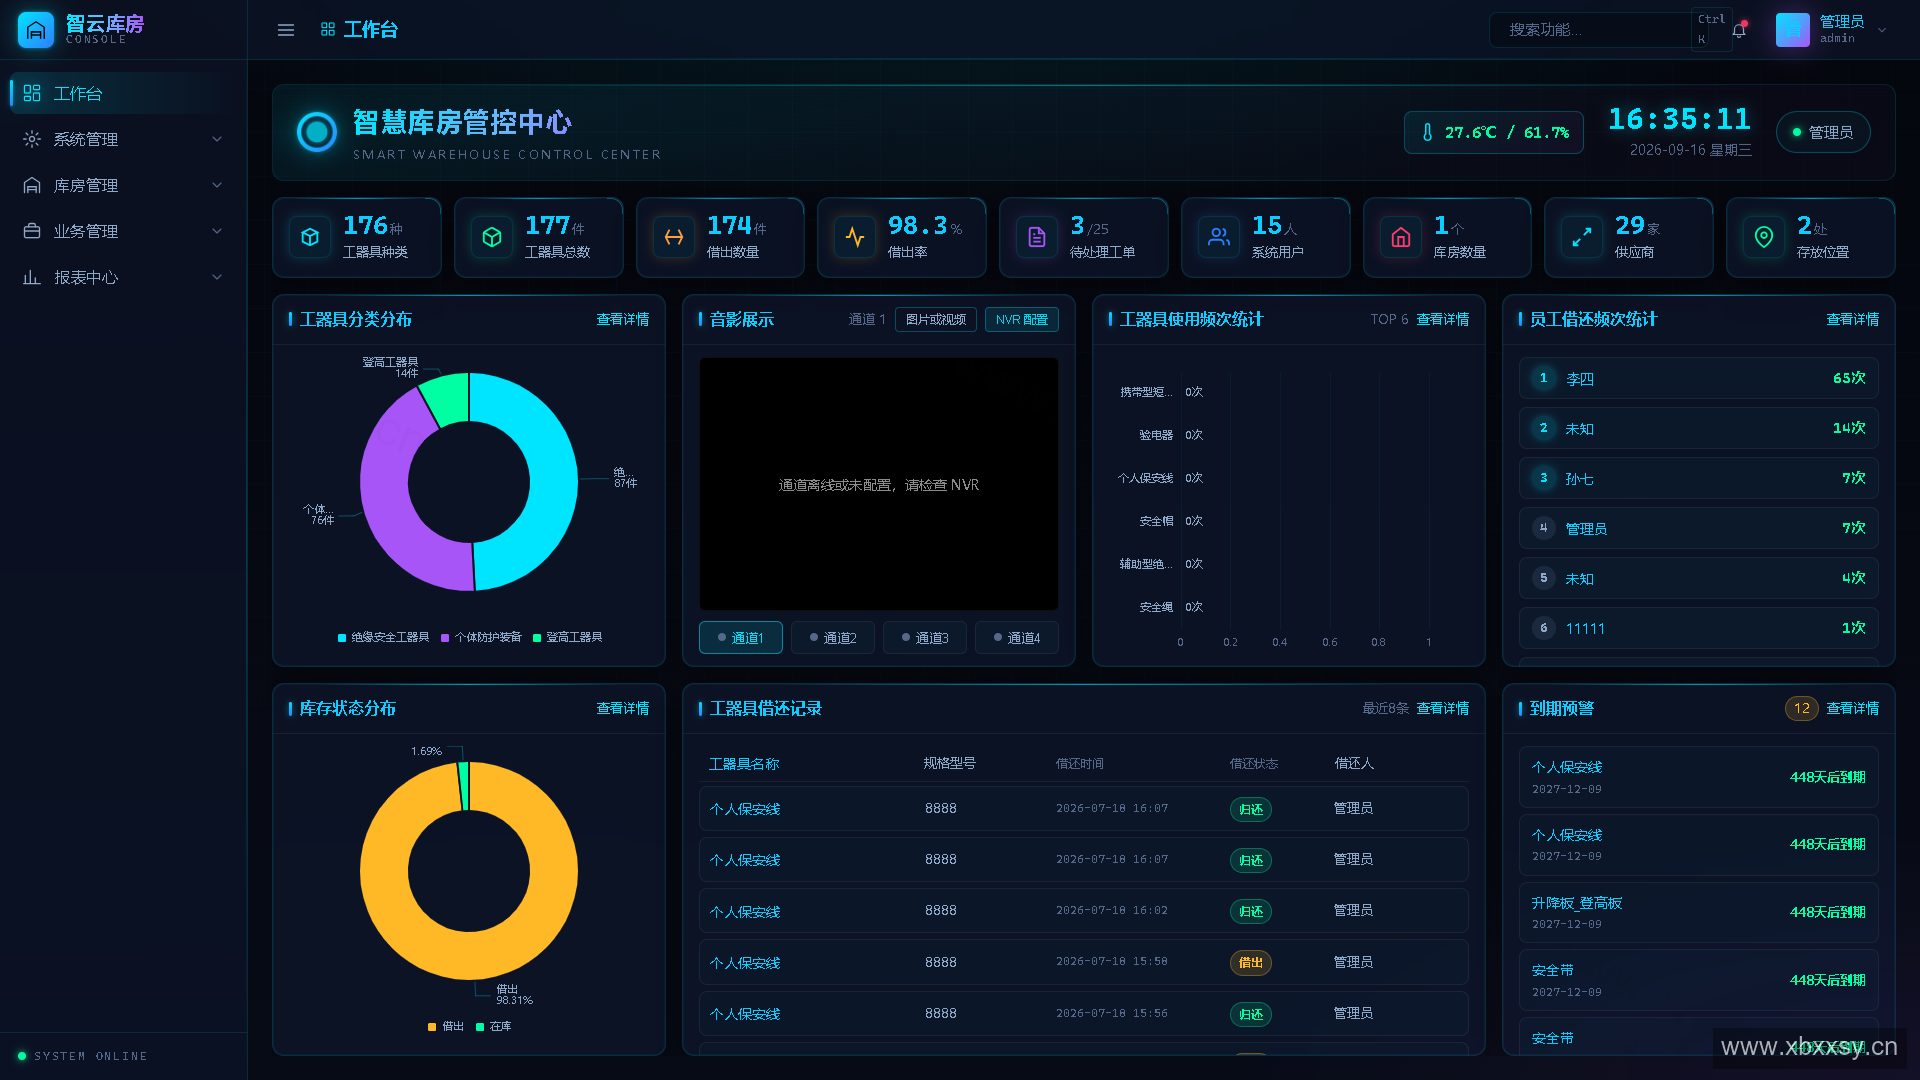1920x1080 pixels.
Task: Open 查看详情 for 工器具借还记录
Action: pyautogui.click(x=1443, y=709)
